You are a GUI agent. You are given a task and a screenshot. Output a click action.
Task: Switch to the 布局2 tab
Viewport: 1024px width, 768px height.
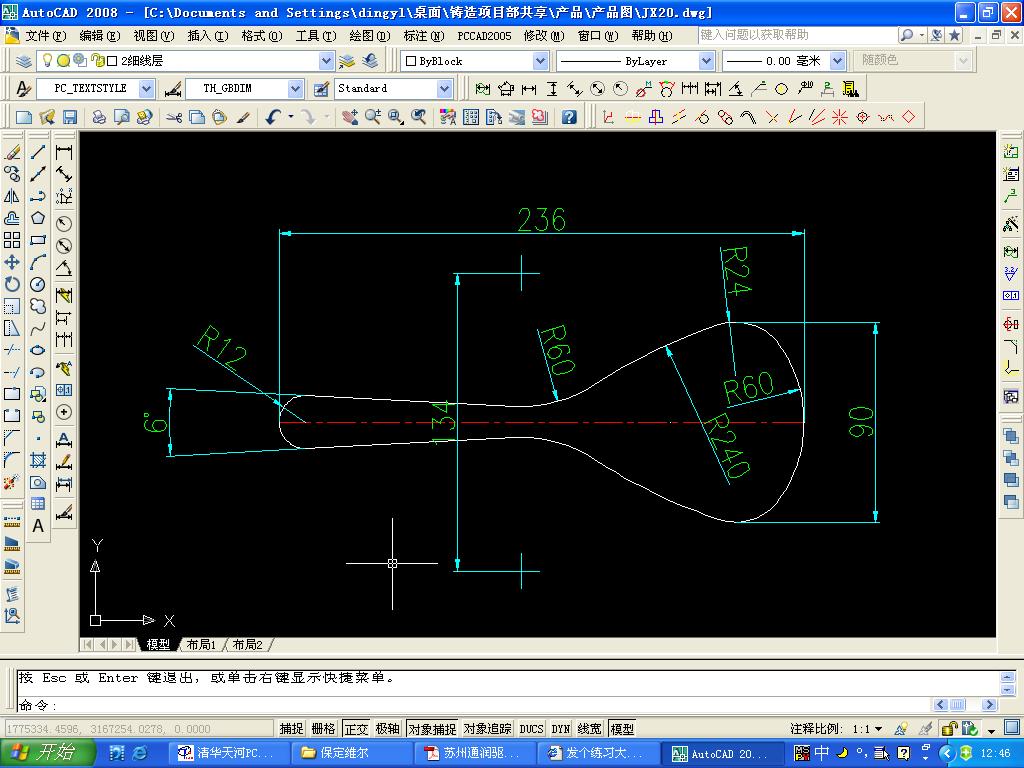[x=248, y=645]
